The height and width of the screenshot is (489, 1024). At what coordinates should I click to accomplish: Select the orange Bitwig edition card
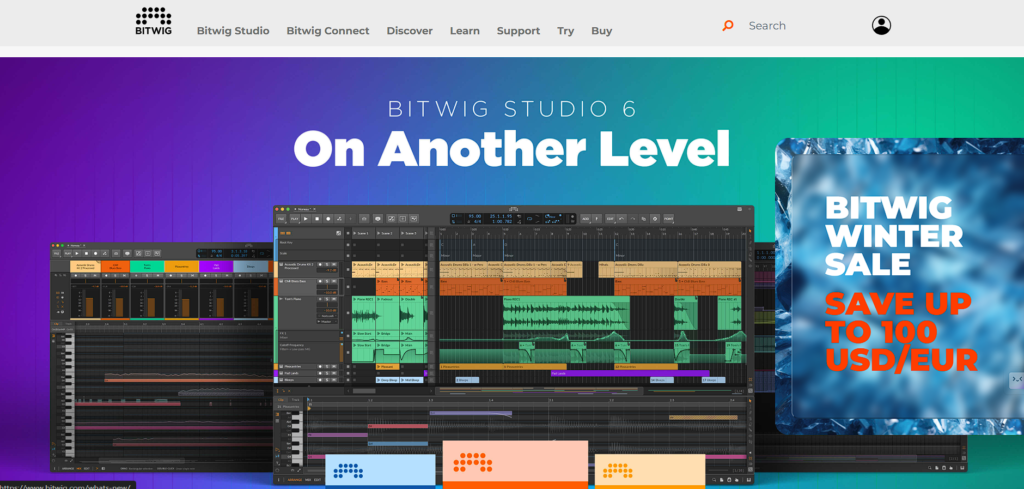515,464
